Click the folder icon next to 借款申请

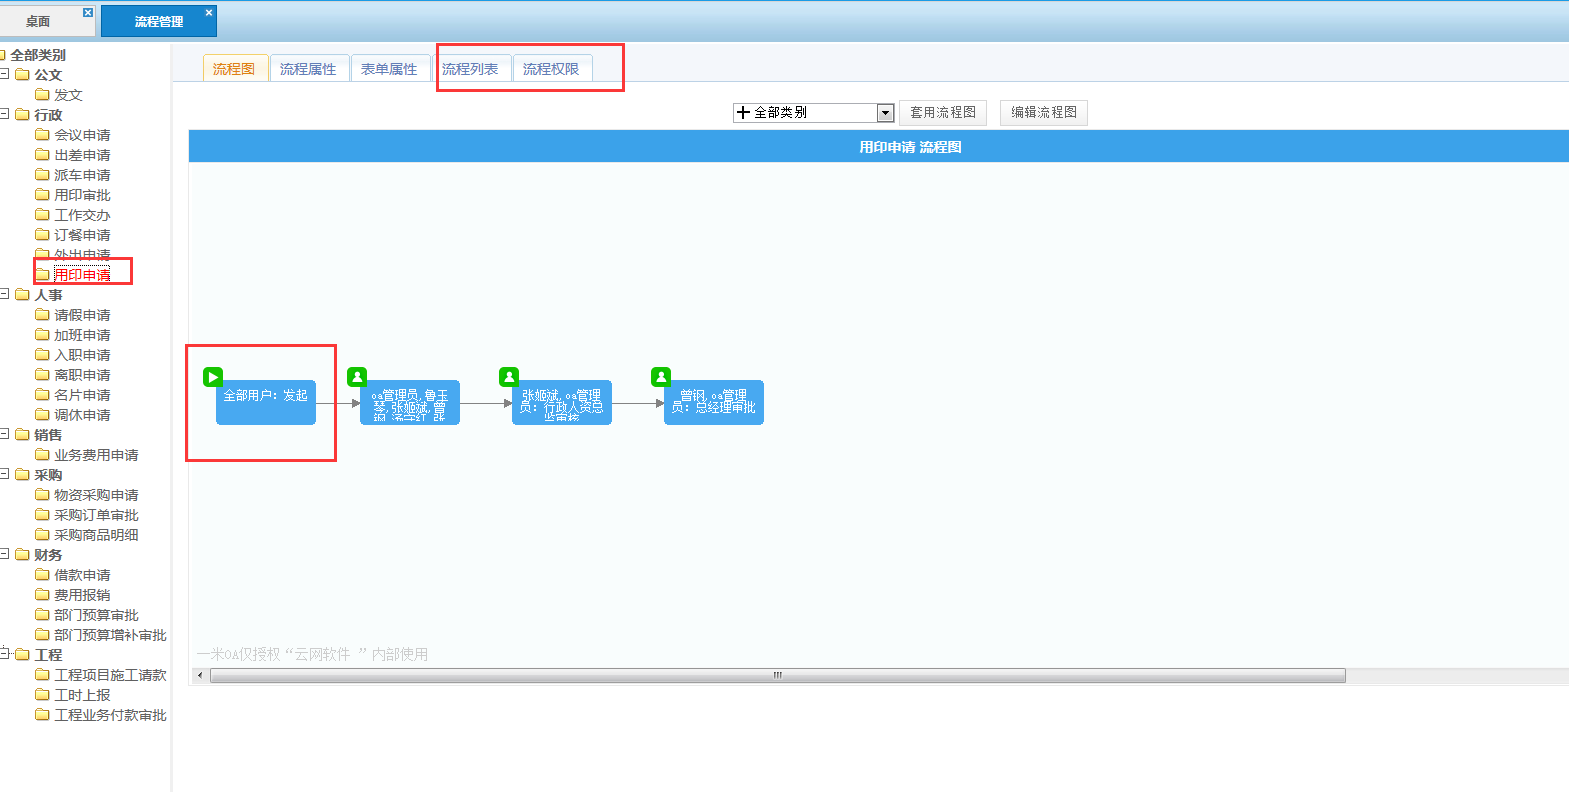click(42, 574)
